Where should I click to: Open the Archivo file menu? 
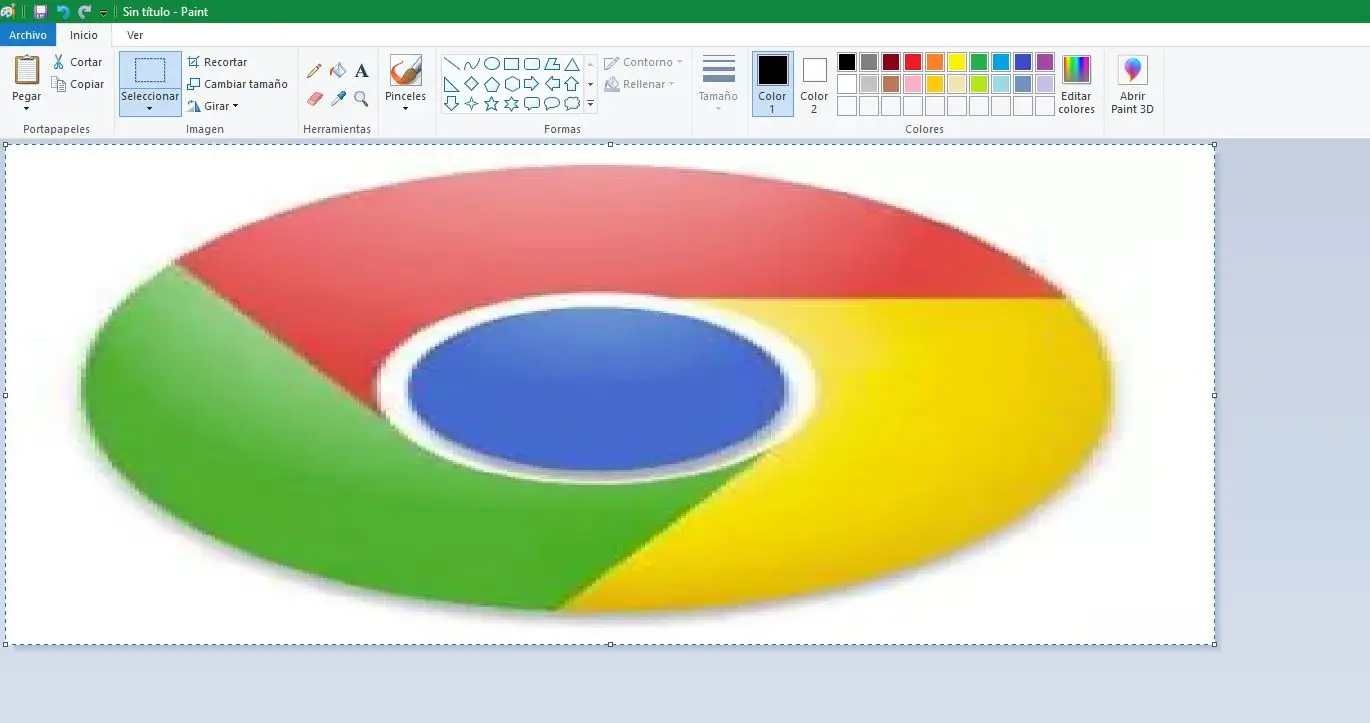(28, 35)
